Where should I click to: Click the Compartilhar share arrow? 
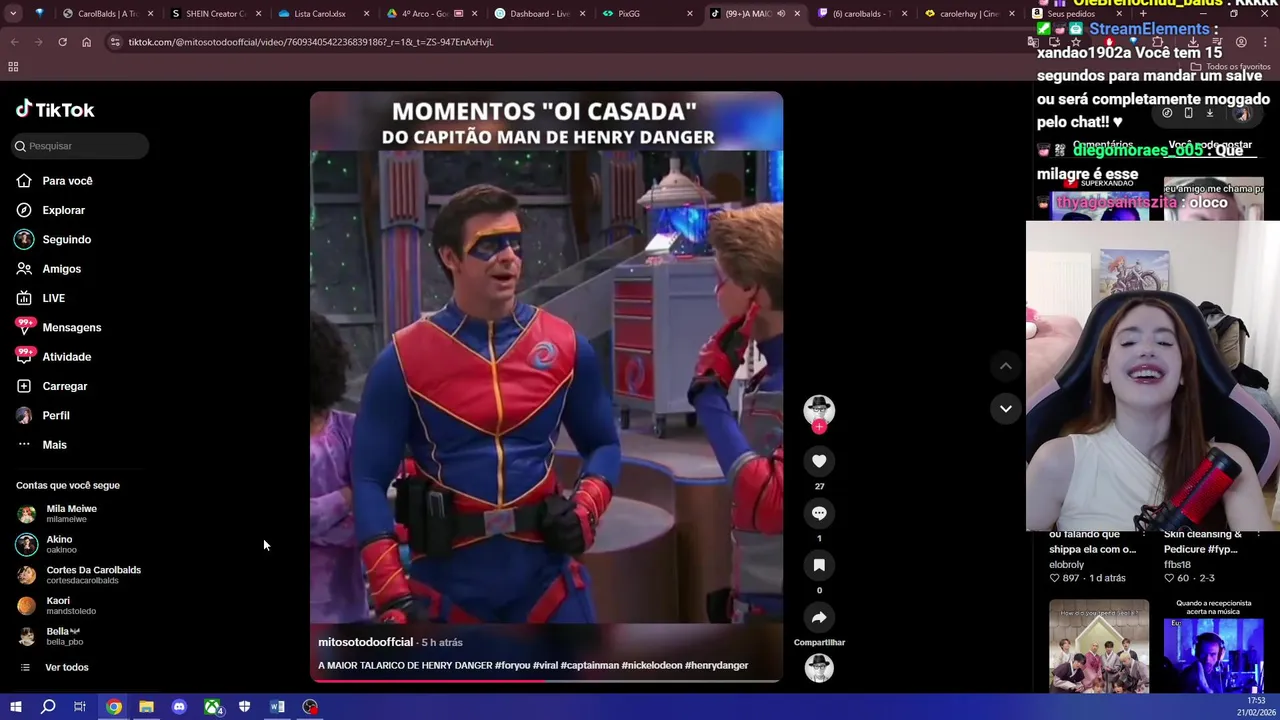(819, 617)
